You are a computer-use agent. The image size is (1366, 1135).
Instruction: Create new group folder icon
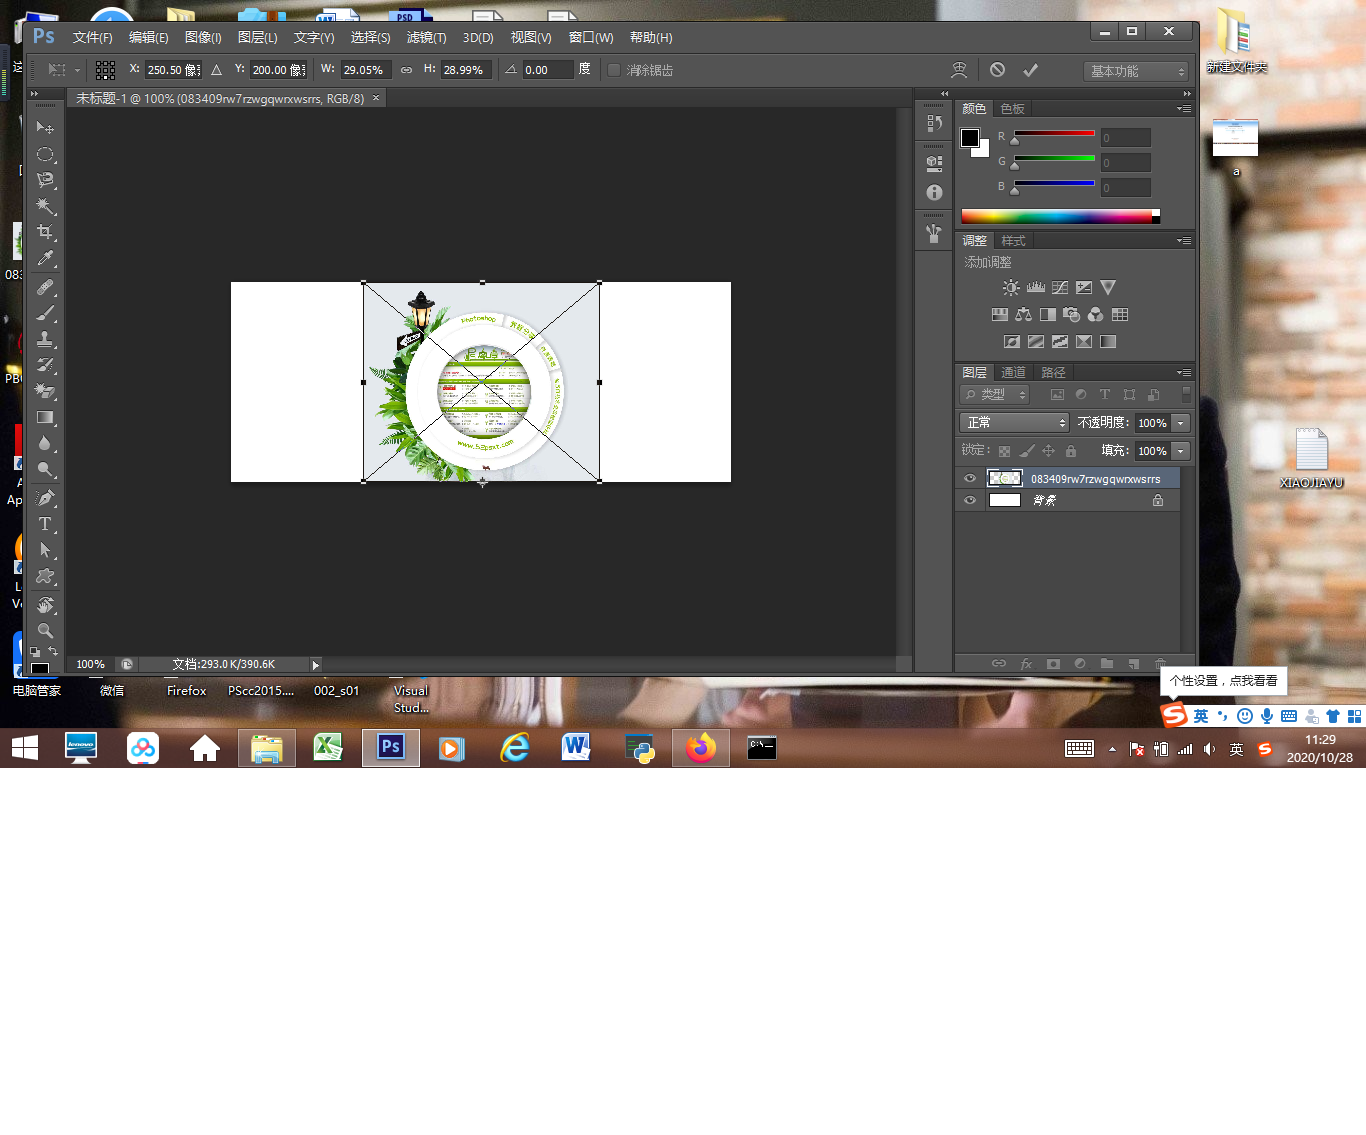(x=1107, y=664)
